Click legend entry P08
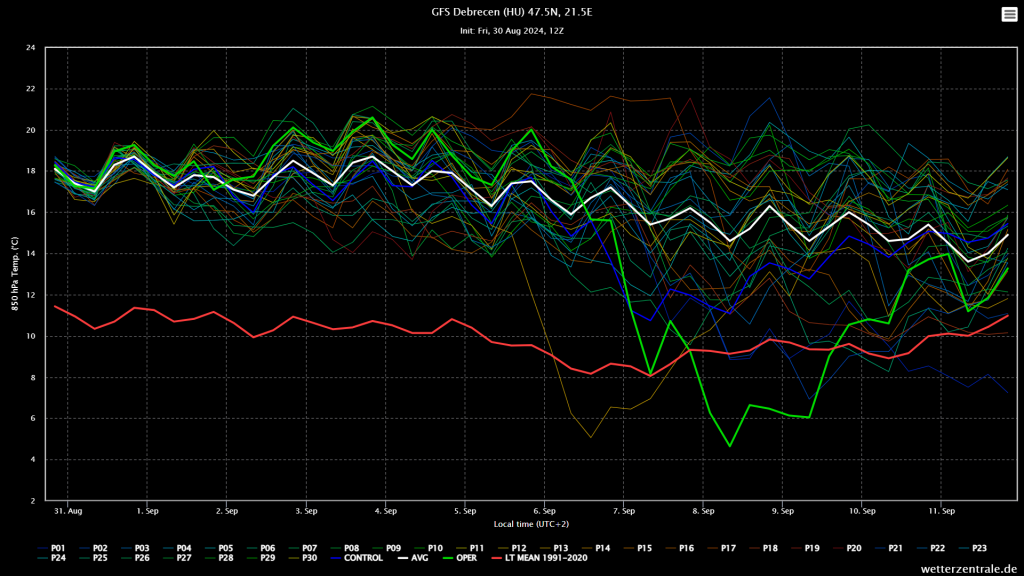 pos(351,548)
